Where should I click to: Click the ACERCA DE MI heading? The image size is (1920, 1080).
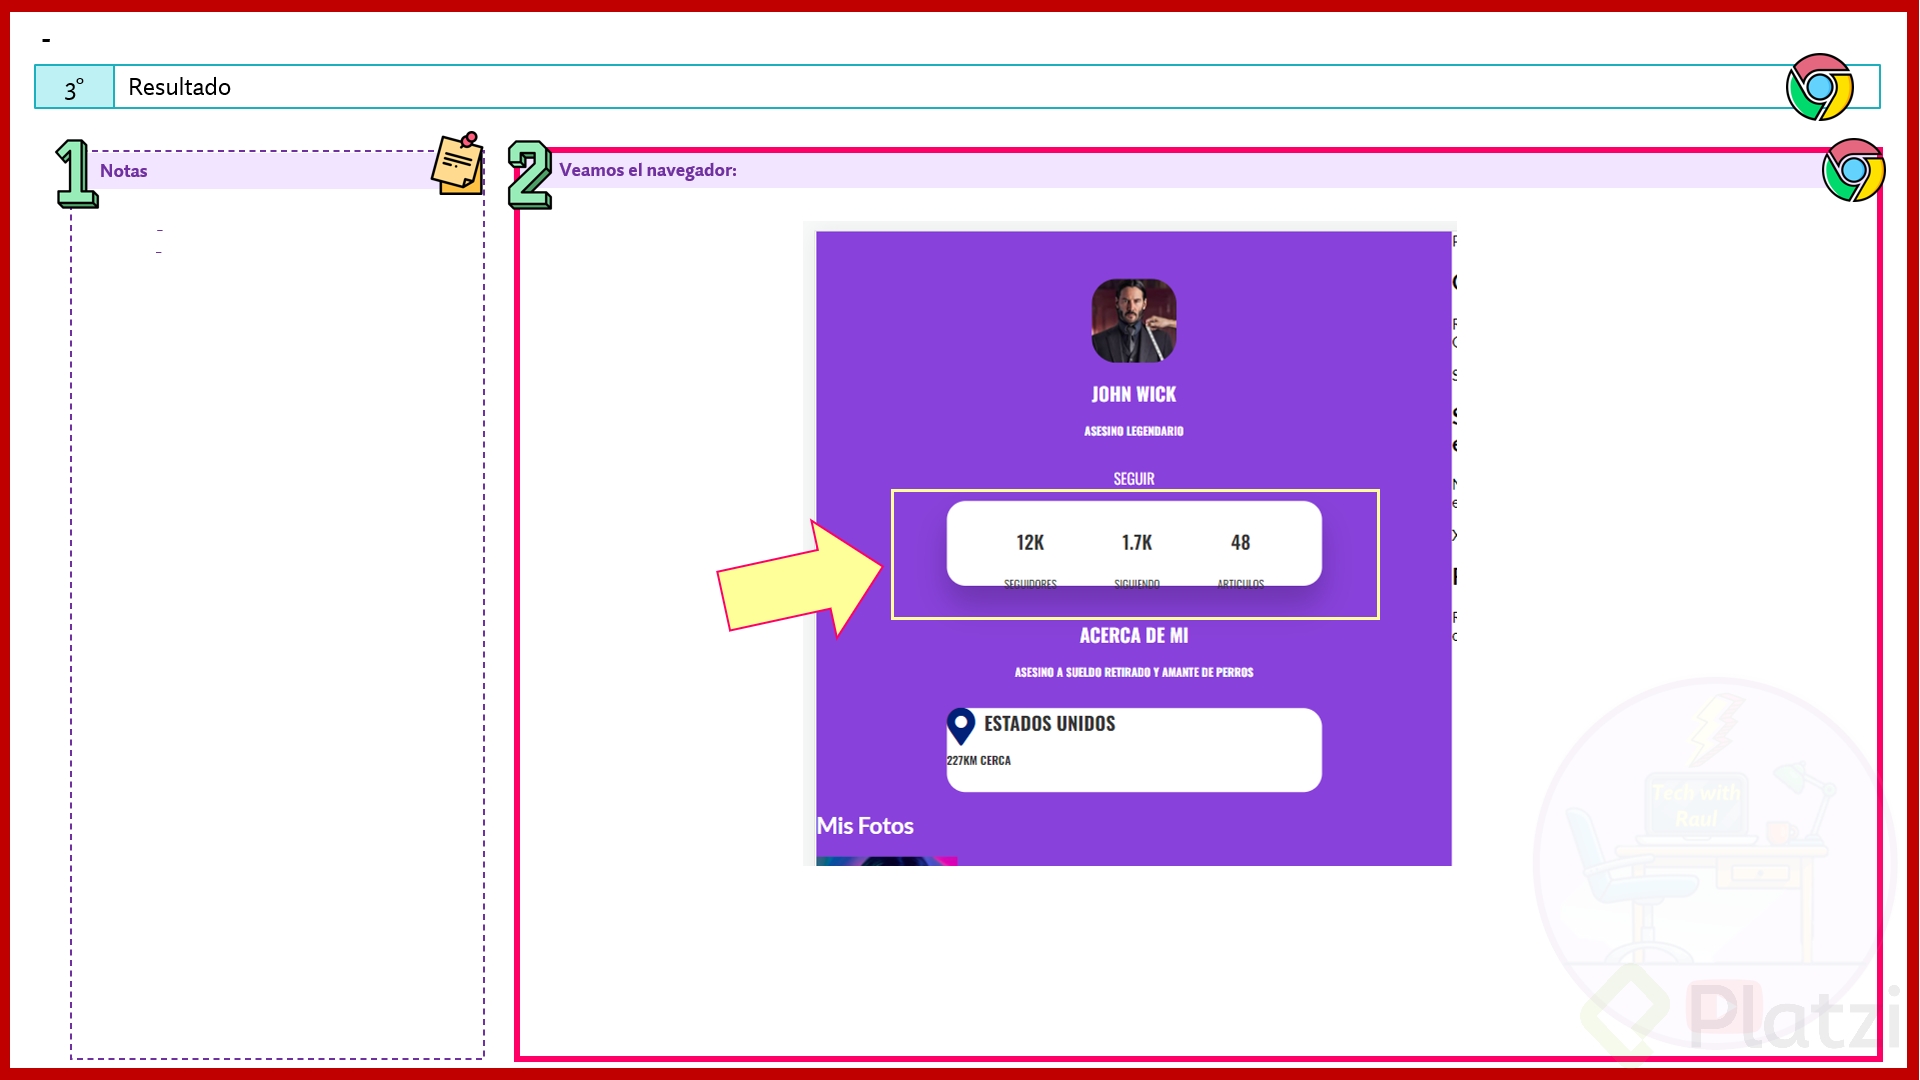tap(1133, 635)
